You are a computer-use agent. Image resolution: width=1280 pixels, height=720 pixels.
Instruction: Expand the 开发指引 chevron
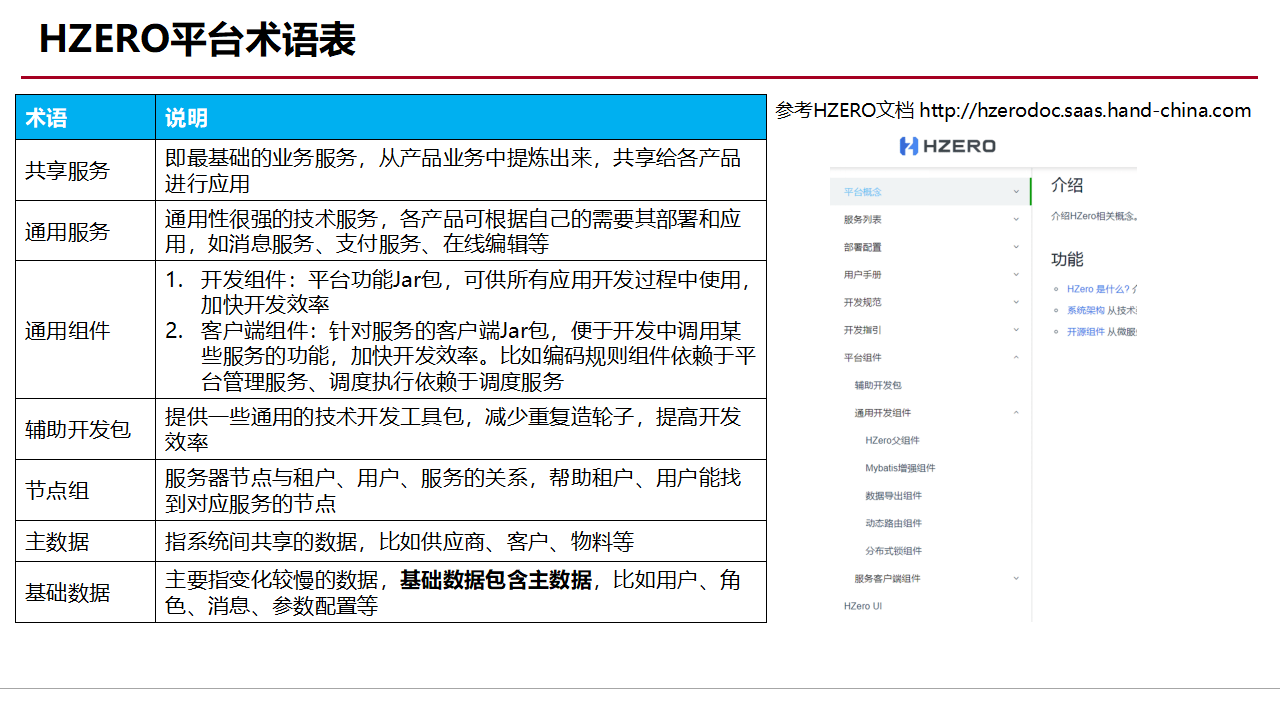point(1016,330)
